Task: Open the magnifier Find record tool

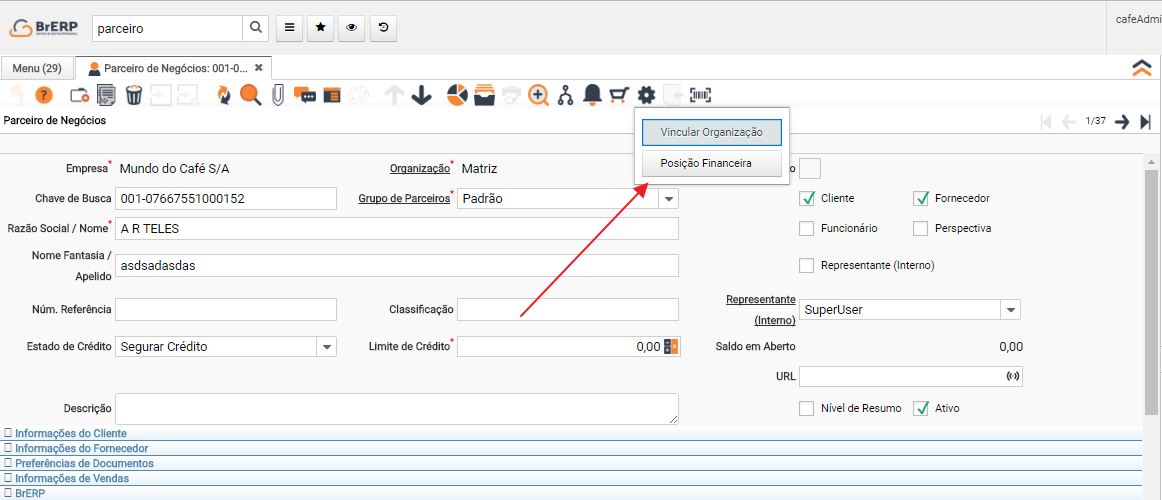Action: [x=250, y=95]
